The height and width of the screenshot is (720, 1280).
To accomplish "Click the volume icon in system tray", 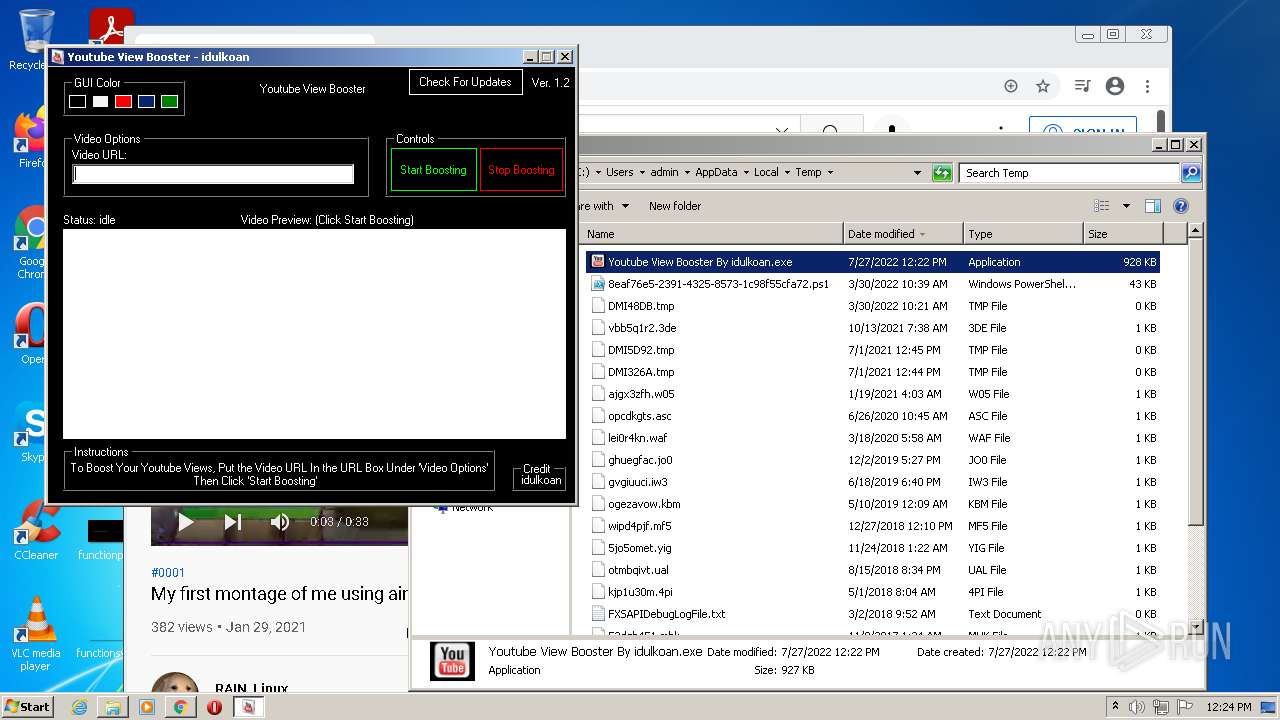I will click(1136, 707).
